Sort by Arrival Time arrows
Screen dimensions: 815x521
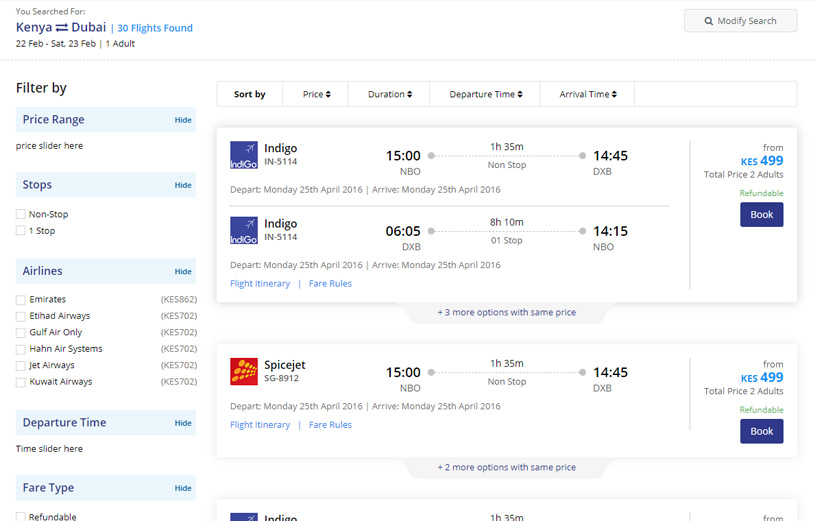(614, 94)
